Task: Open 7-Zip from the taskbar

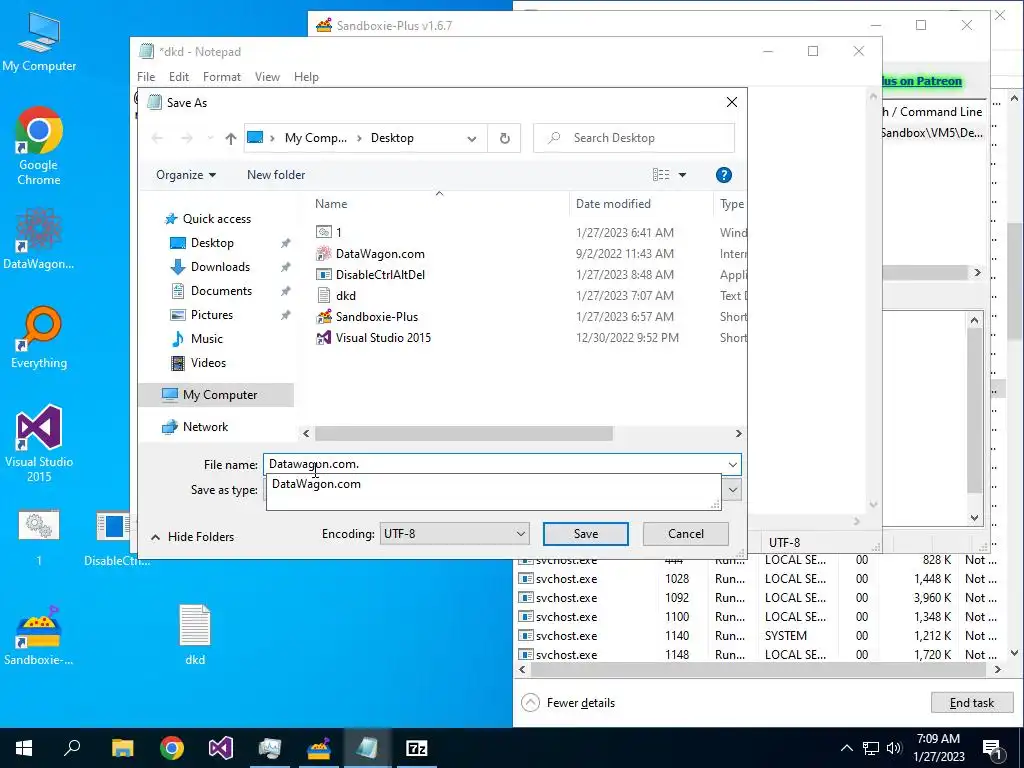Action: 417,748
